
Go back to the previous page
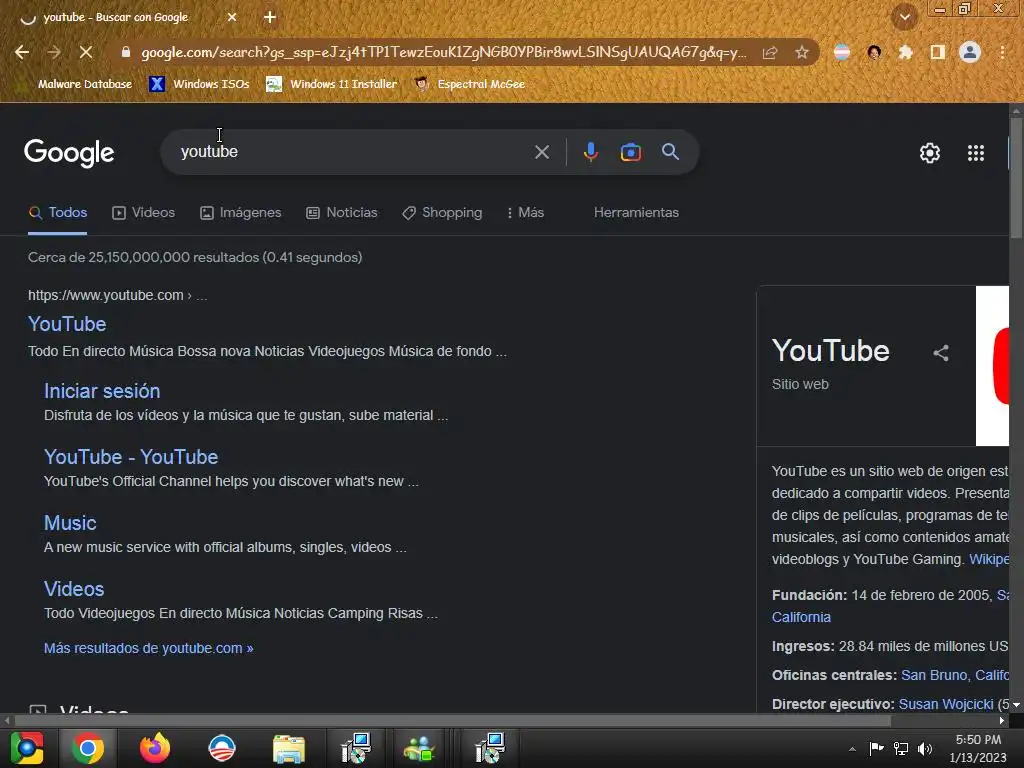pyautogui.click(x=22, y=52)
